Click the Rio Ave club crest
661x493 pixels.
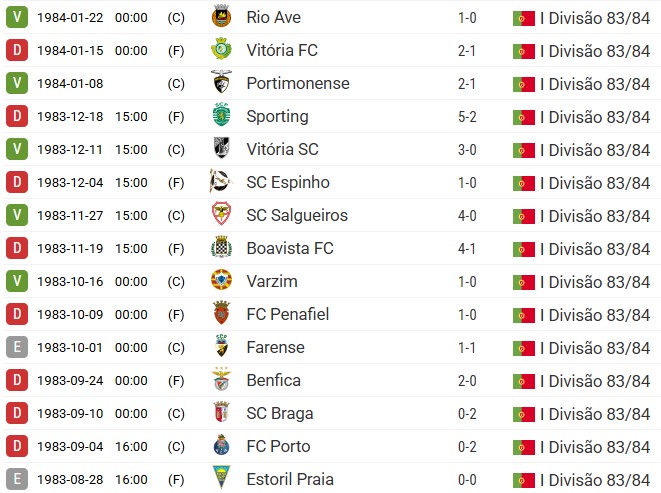221,18
